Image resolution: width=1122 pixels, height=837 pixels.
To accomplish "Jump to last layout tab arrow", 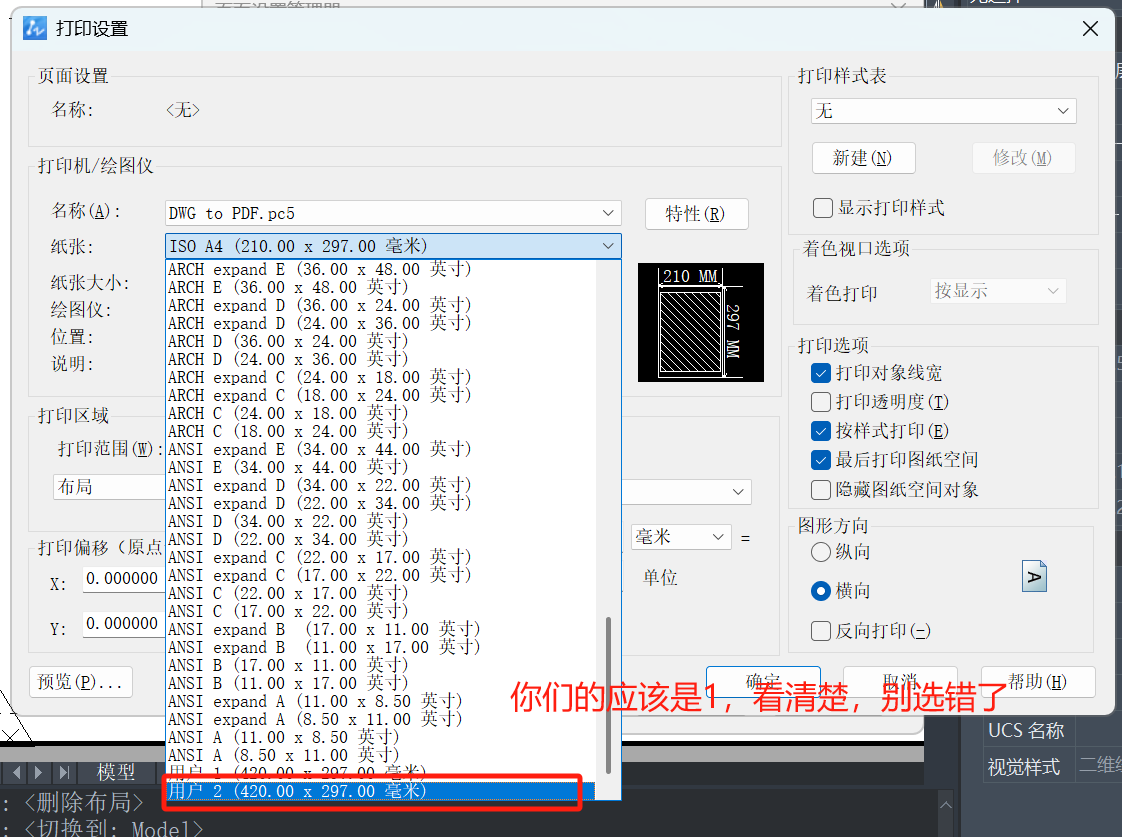I will pos(64,773).
